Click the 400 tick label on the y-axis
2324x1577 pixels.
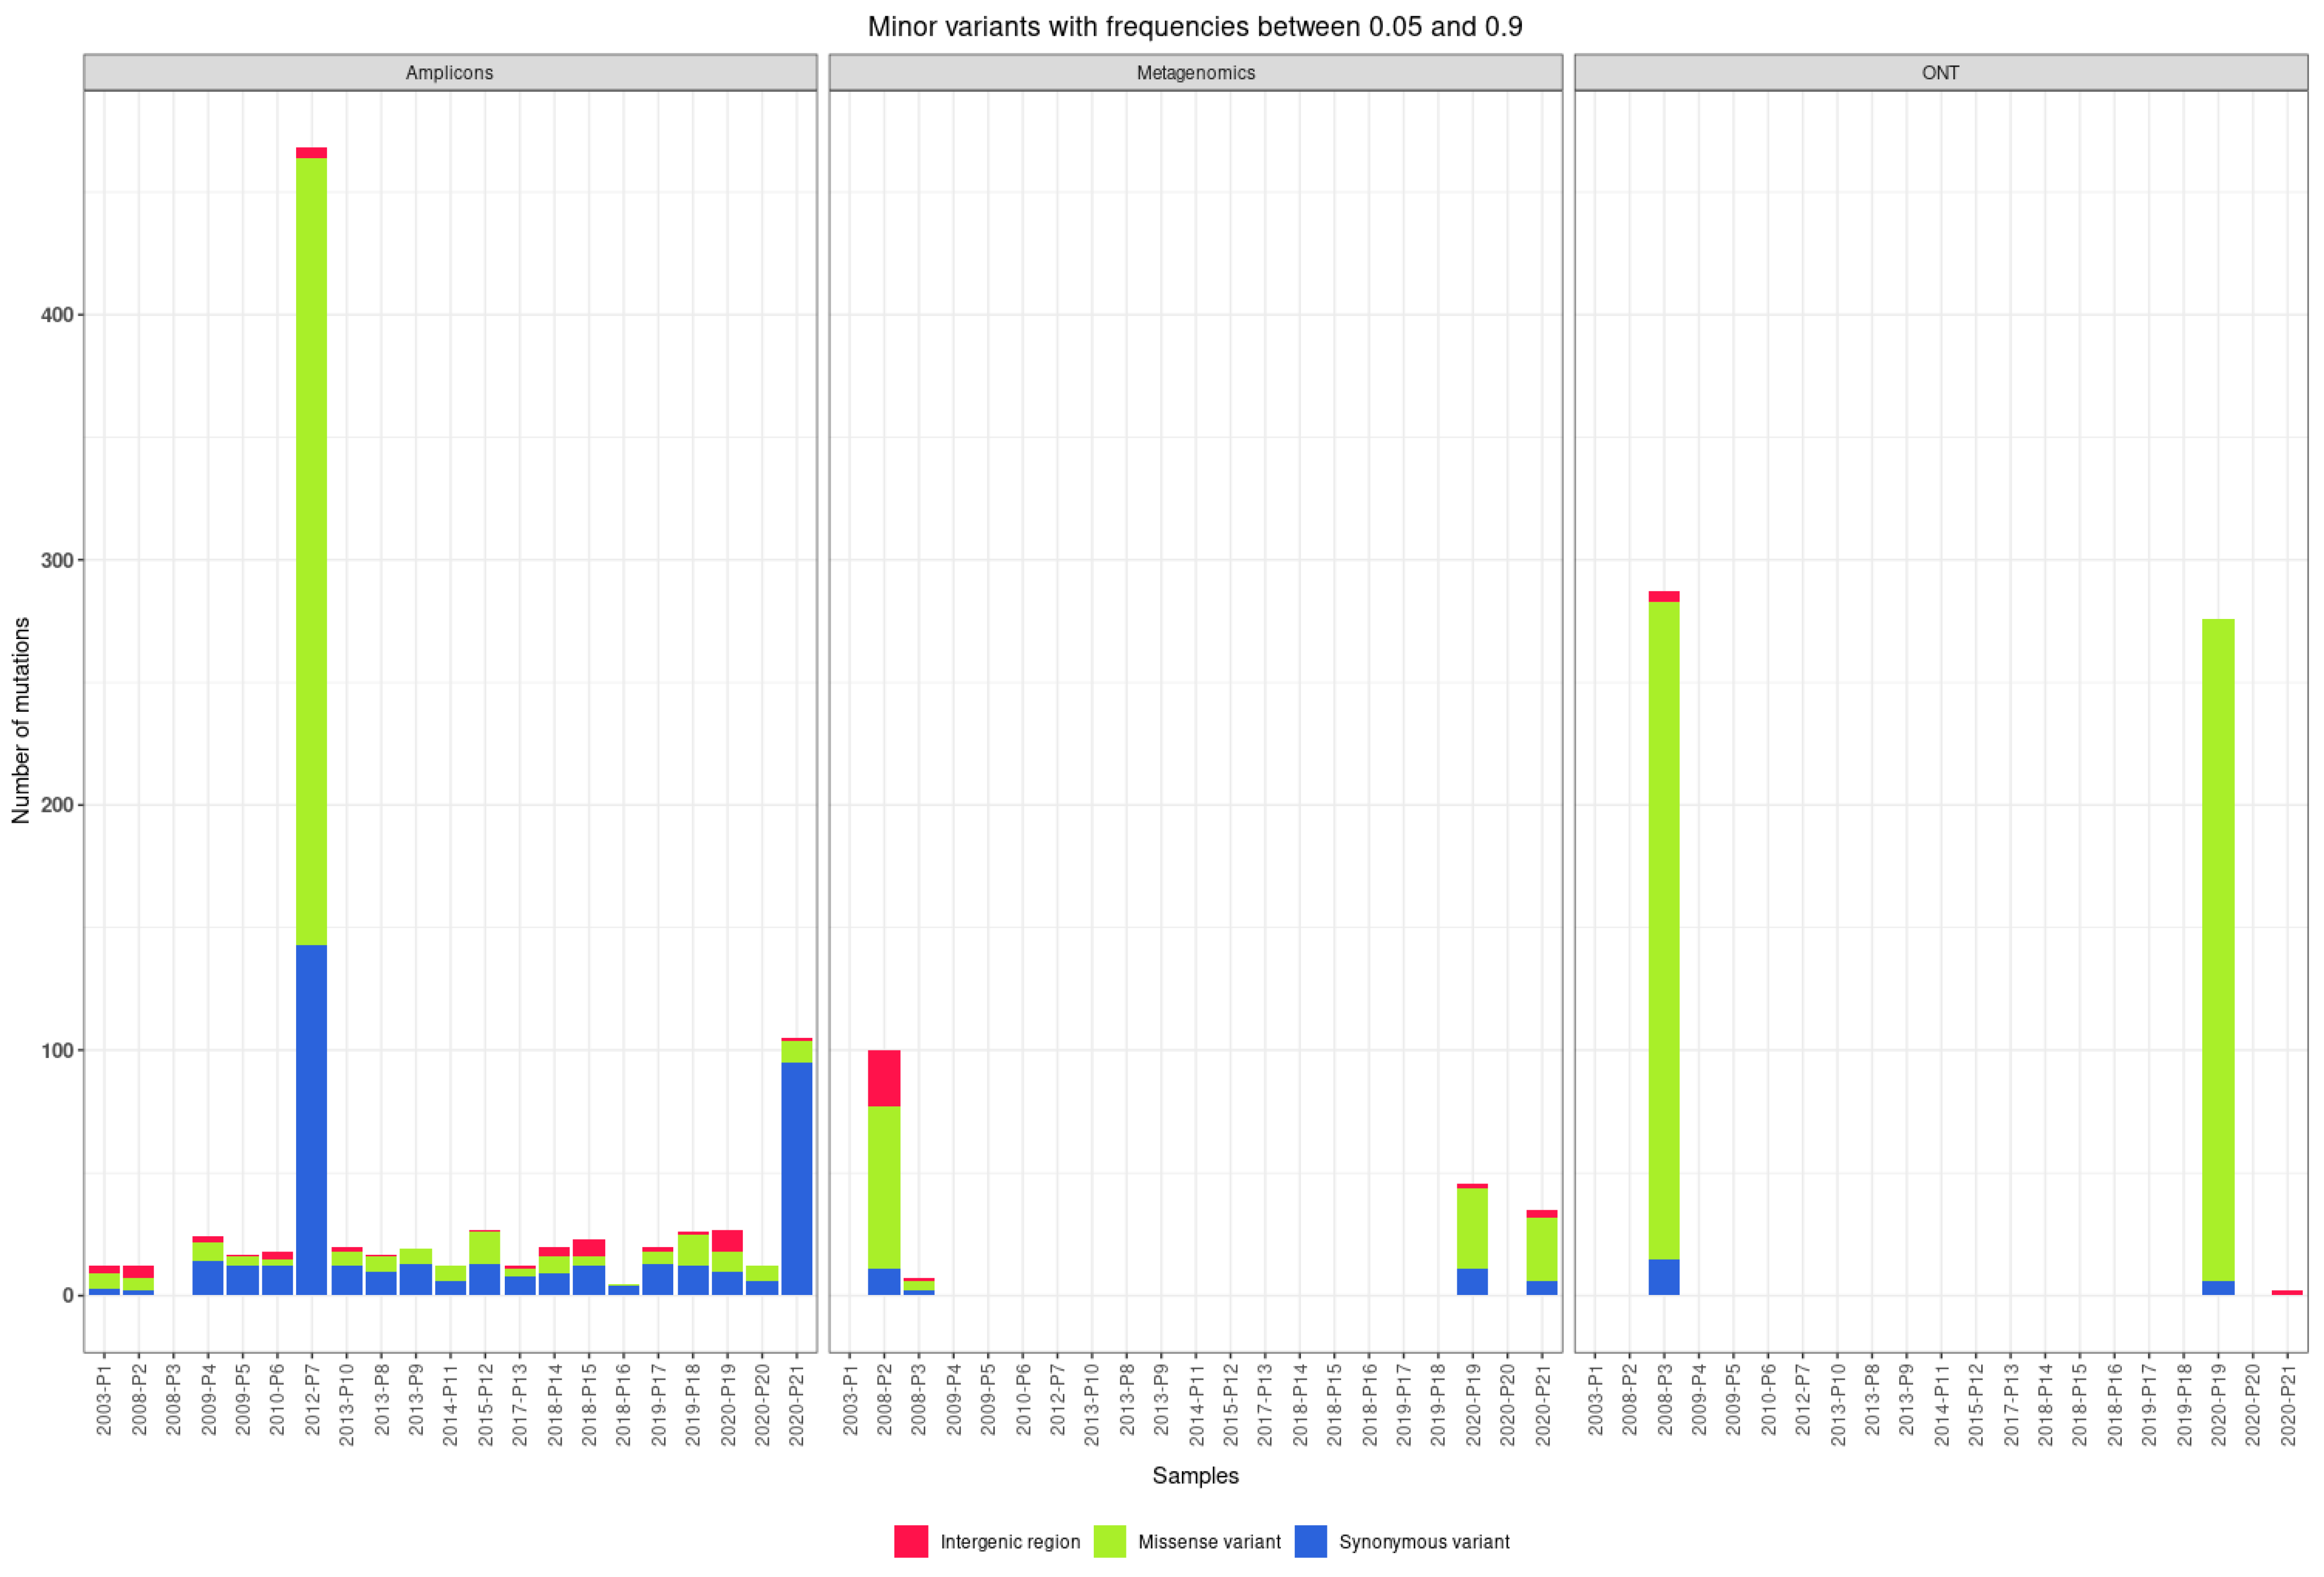[x=57, y=315]
